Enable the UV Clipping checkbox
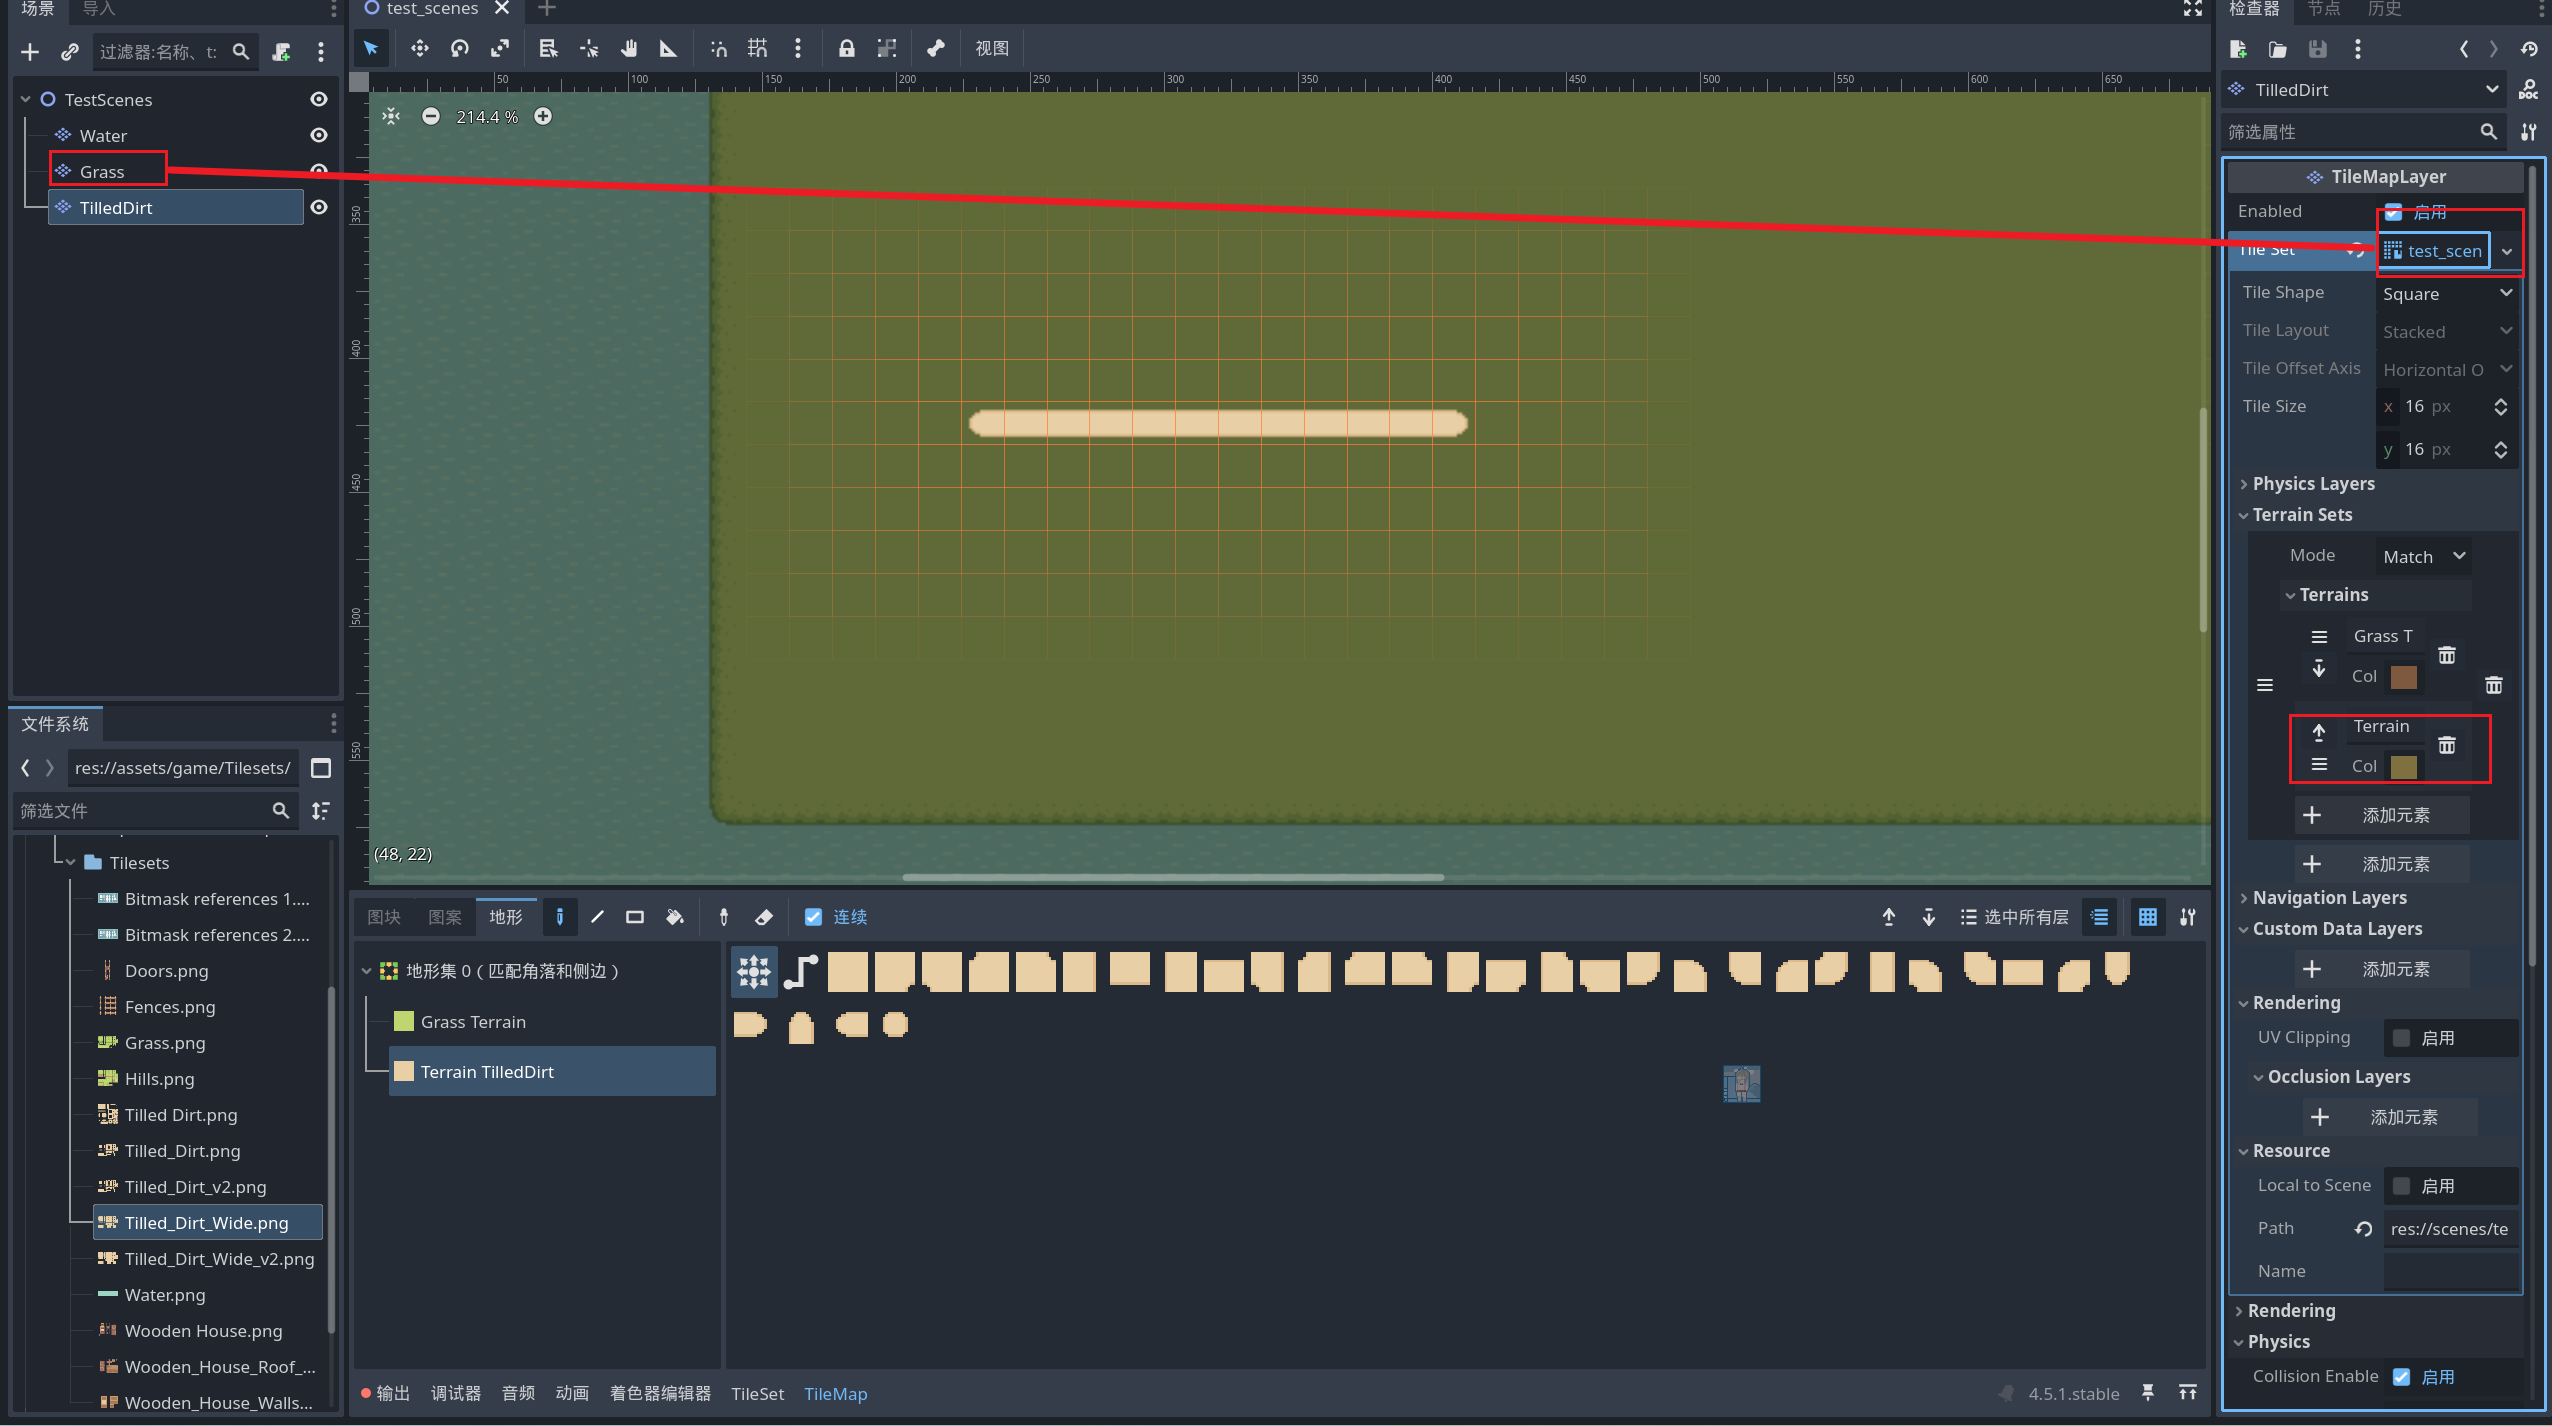This screenshot has width=2552, height=1426. 2401,1038
